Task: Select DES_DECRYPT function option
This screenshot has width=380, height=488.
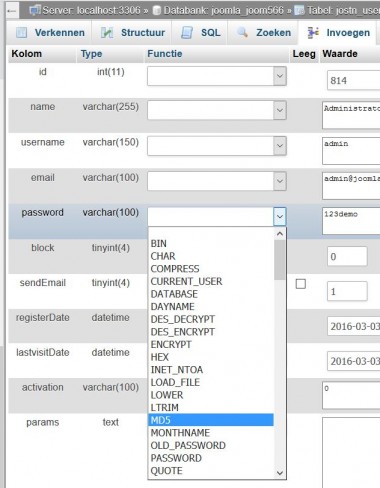Action: 211,319
